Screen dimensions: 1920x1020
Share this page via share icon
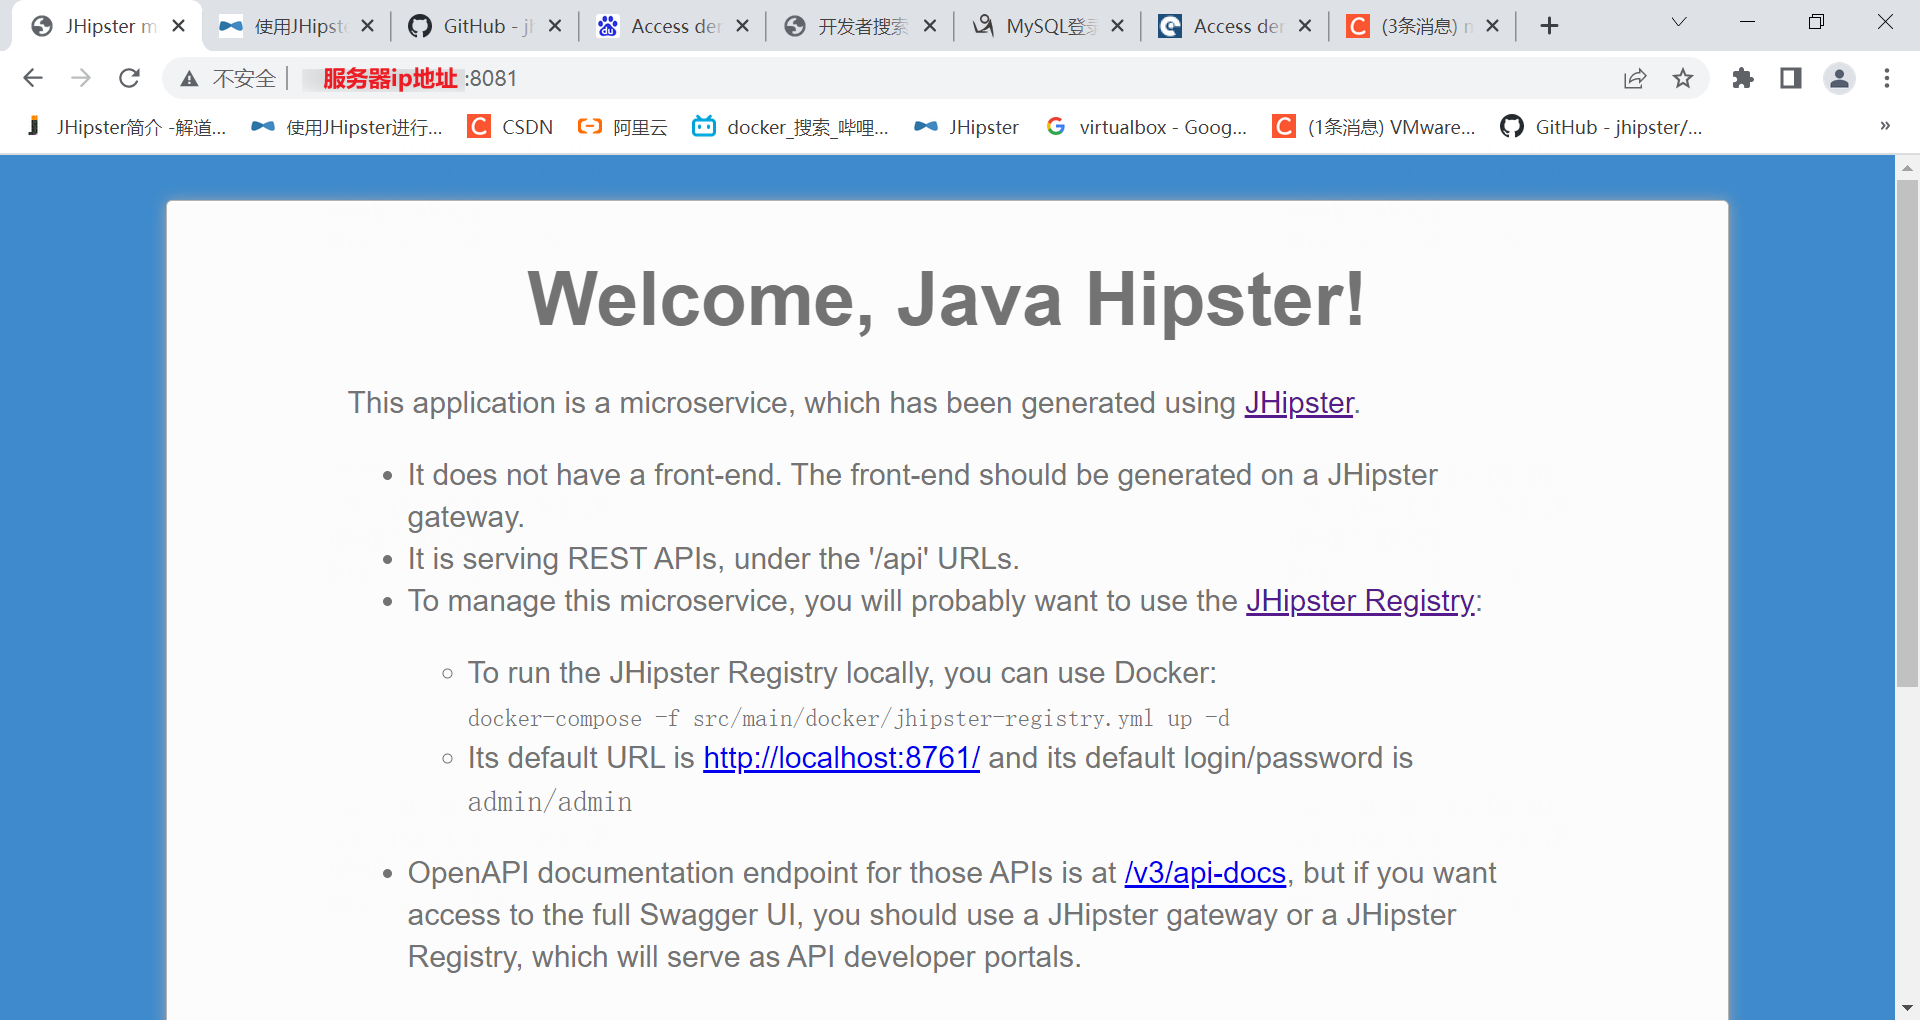[1635, 78]
